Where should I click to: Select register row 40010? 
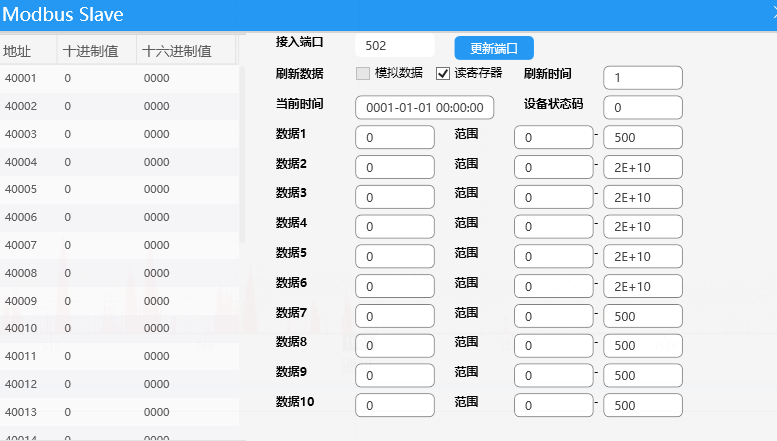(119, 328)
